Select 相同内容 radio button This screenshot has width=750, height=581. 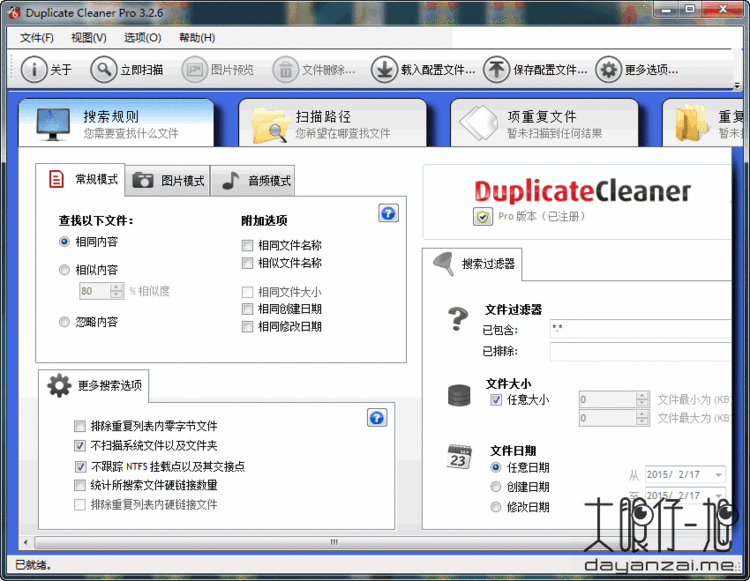[64, 242]
